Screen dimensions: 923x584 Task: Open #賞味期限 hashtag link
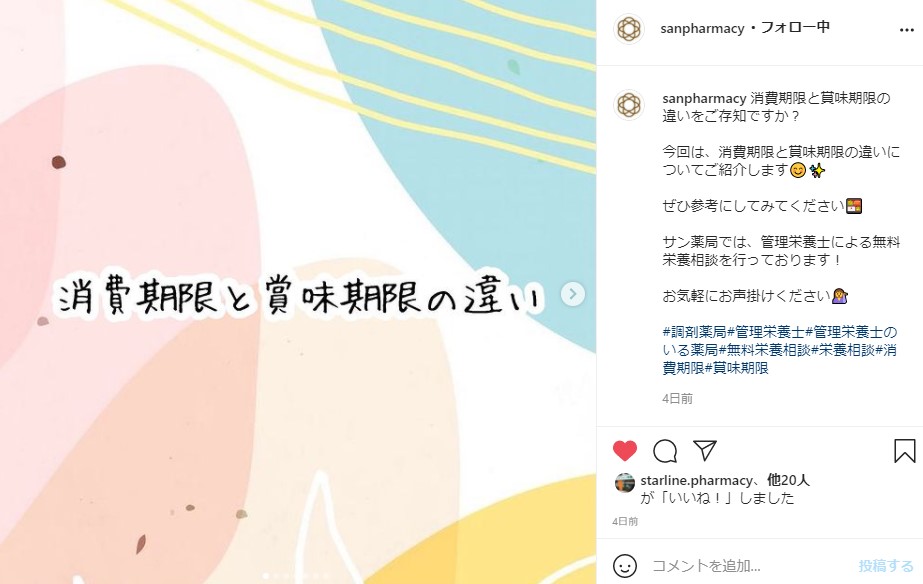point(736,369)
